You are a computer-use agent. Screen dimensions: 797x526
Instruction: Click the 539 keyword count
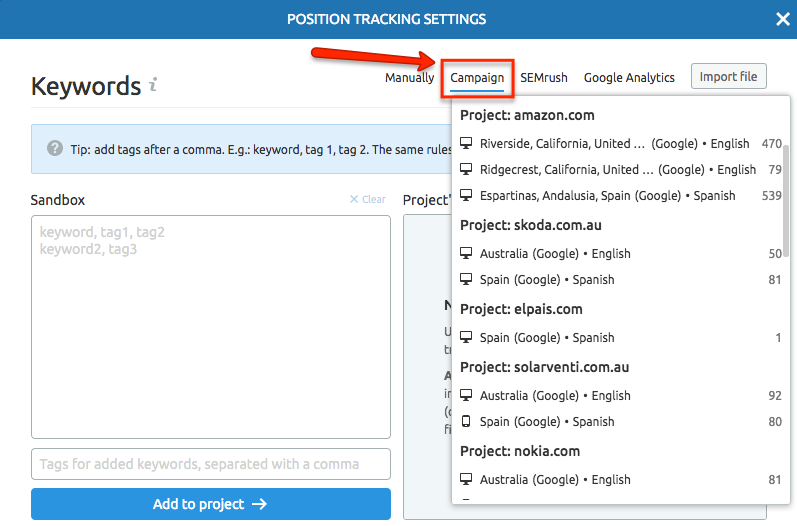(x=772, y=196)
